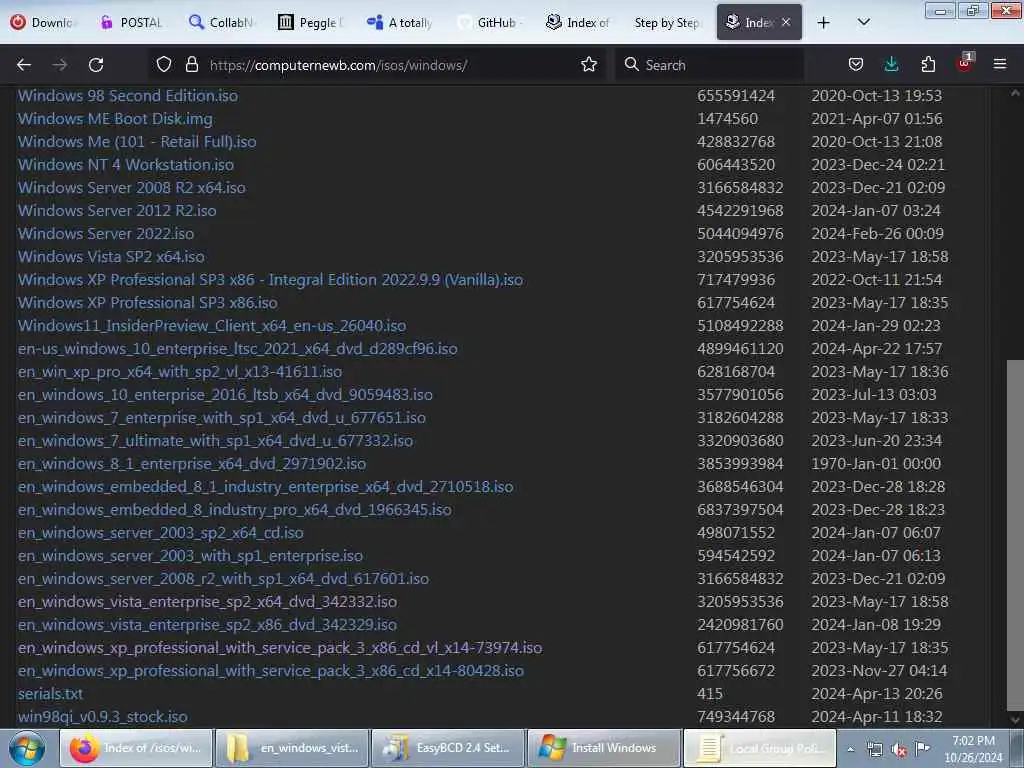Viewport: 1024px width, 768px height.
Task: Open Windows Server 2022.iso link
Action: tap(106, 234)
